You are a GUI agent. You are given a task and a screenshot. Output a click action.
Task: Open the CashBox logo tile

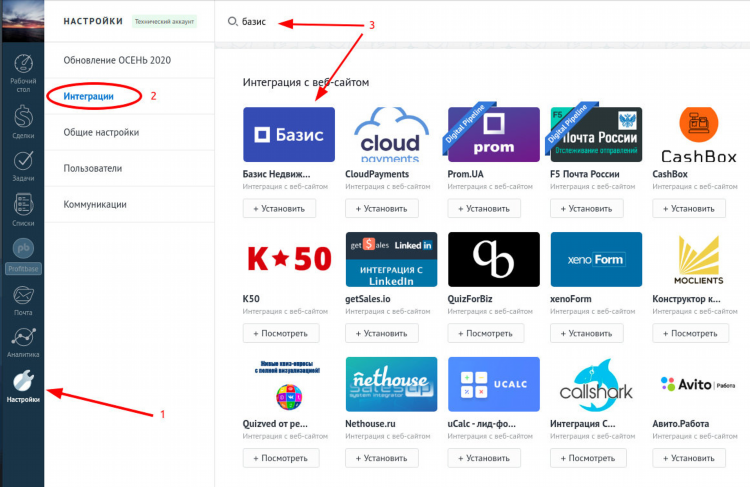[698, 134]
